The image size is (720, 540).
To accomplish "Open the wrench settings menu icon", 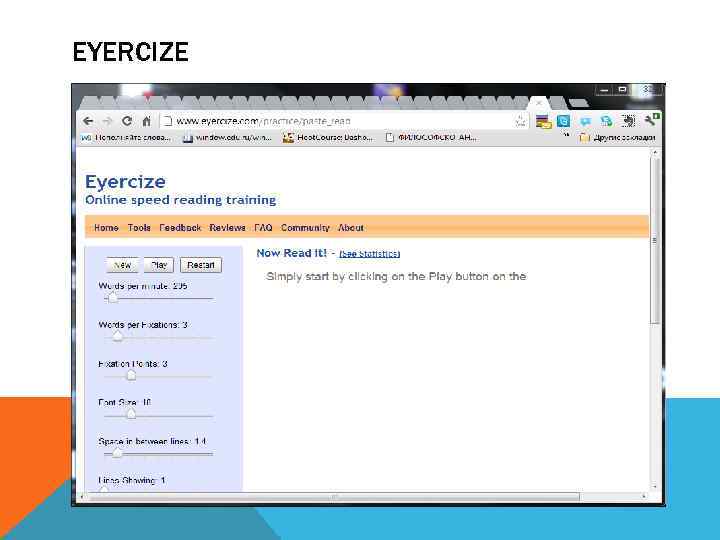I will click(651, 120).
